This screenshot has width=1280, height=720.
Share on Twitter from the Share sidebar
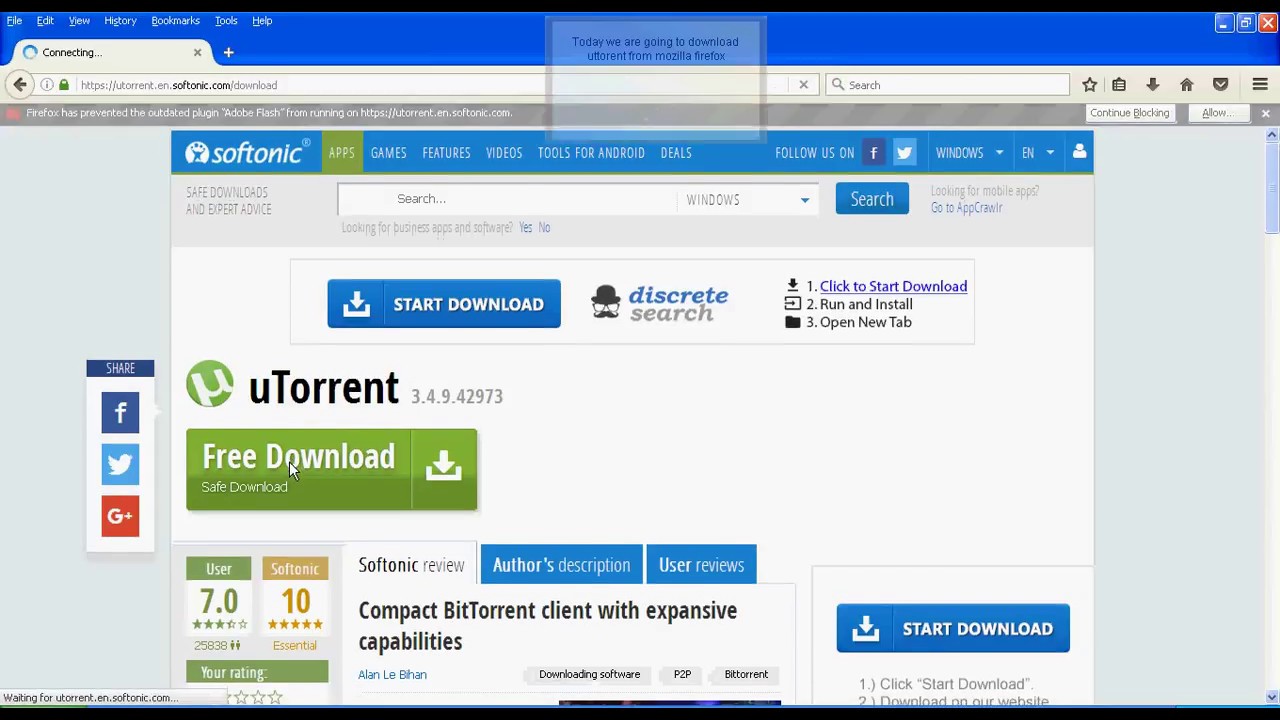120,464
